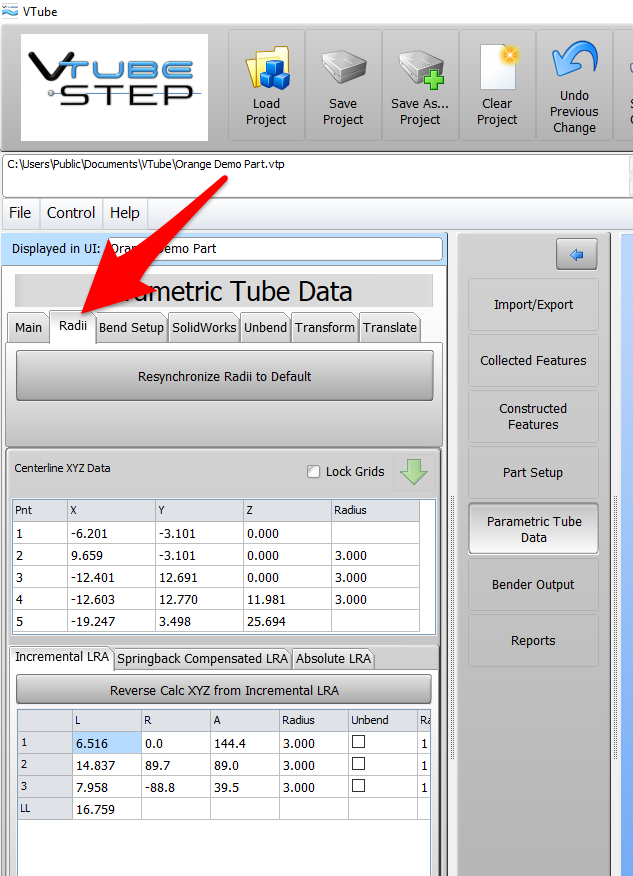The image size is (633, 876).
Task: Open the Bender Output panel
Action: click(x=533, y=585)
